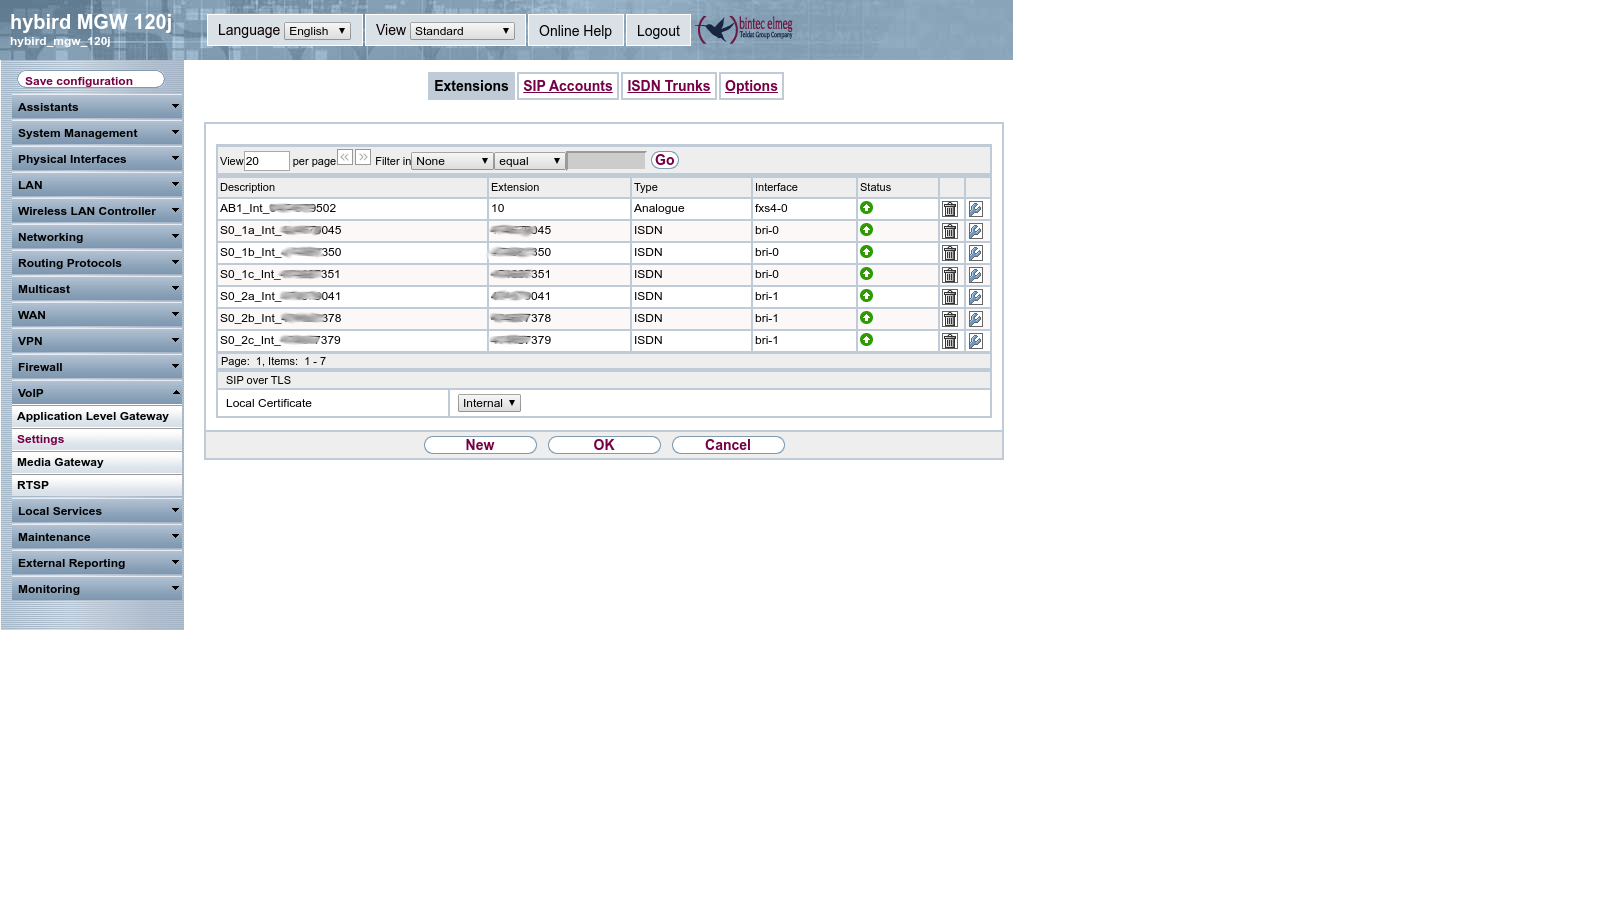Click green status icon of S0_2b_Int row
Viewport: 1598px width, 898px height.
coord(867,318)
